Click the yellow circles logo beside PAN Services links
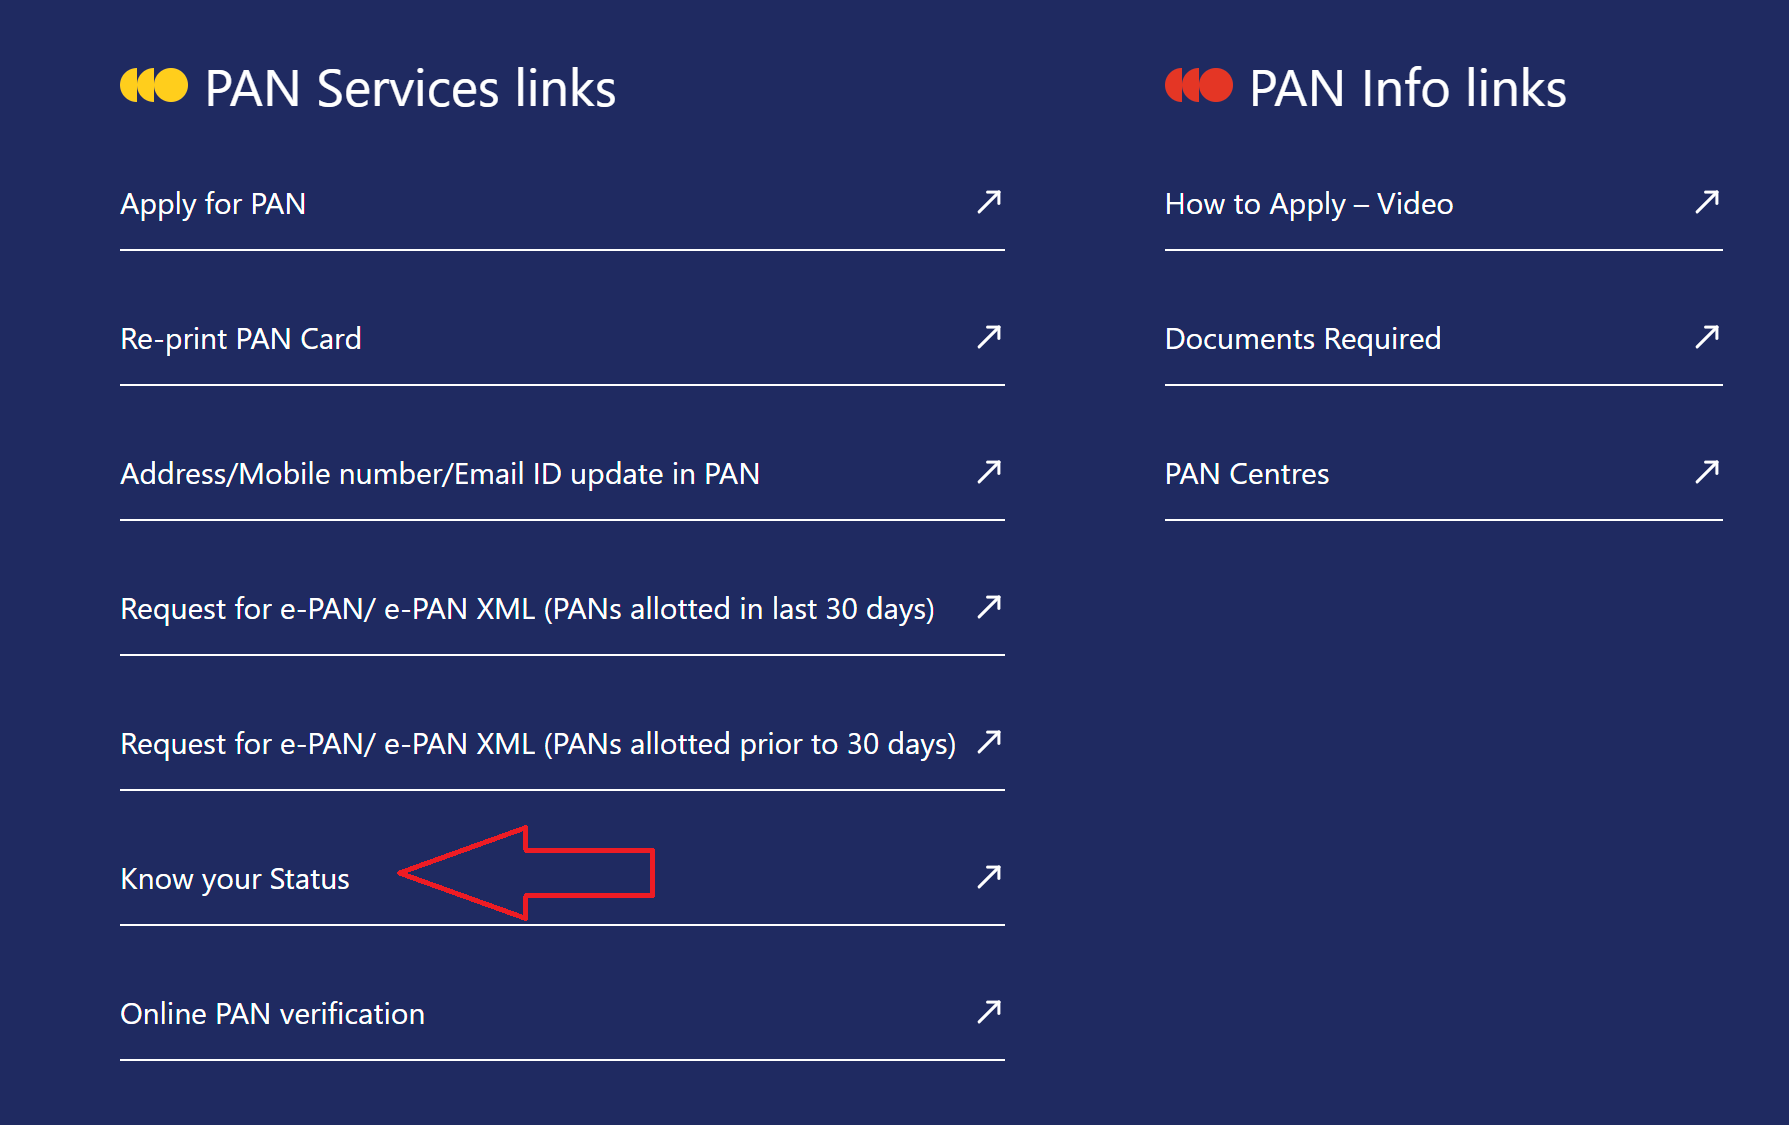This screenshot has width=1789, height=1125. pos(155,86)
